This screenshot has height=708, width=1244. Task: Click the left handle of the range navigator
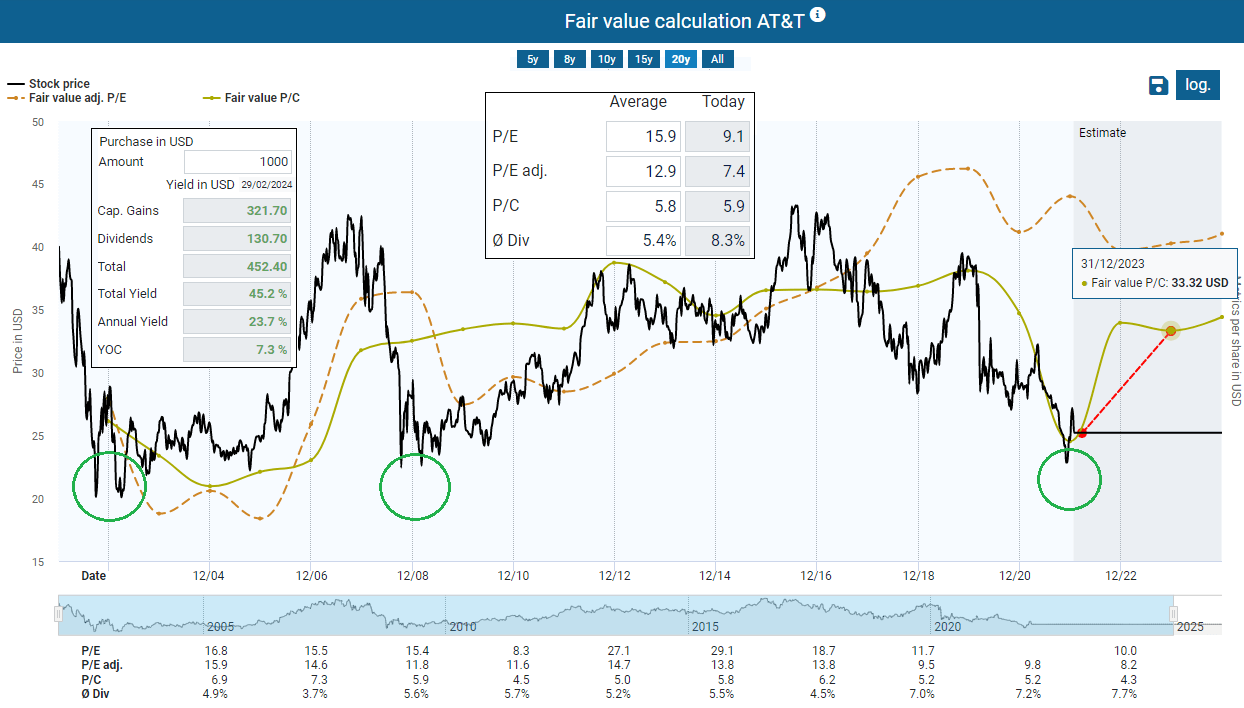(59, 615)
